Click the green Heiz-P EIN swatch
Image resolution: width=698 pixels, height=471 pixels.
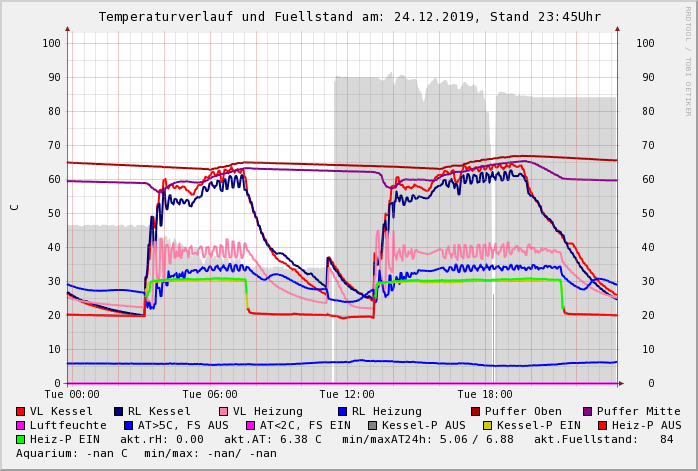(x=21, y=439)
